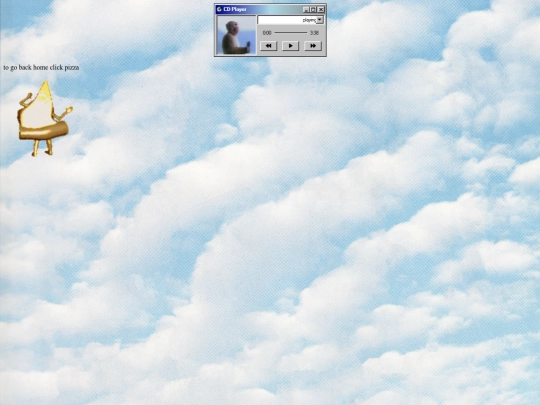Image resolution: width=540 pixels, height=405 pixels.
Task: Click the 0:00 elapsed time label
Action: coord(267,33)
